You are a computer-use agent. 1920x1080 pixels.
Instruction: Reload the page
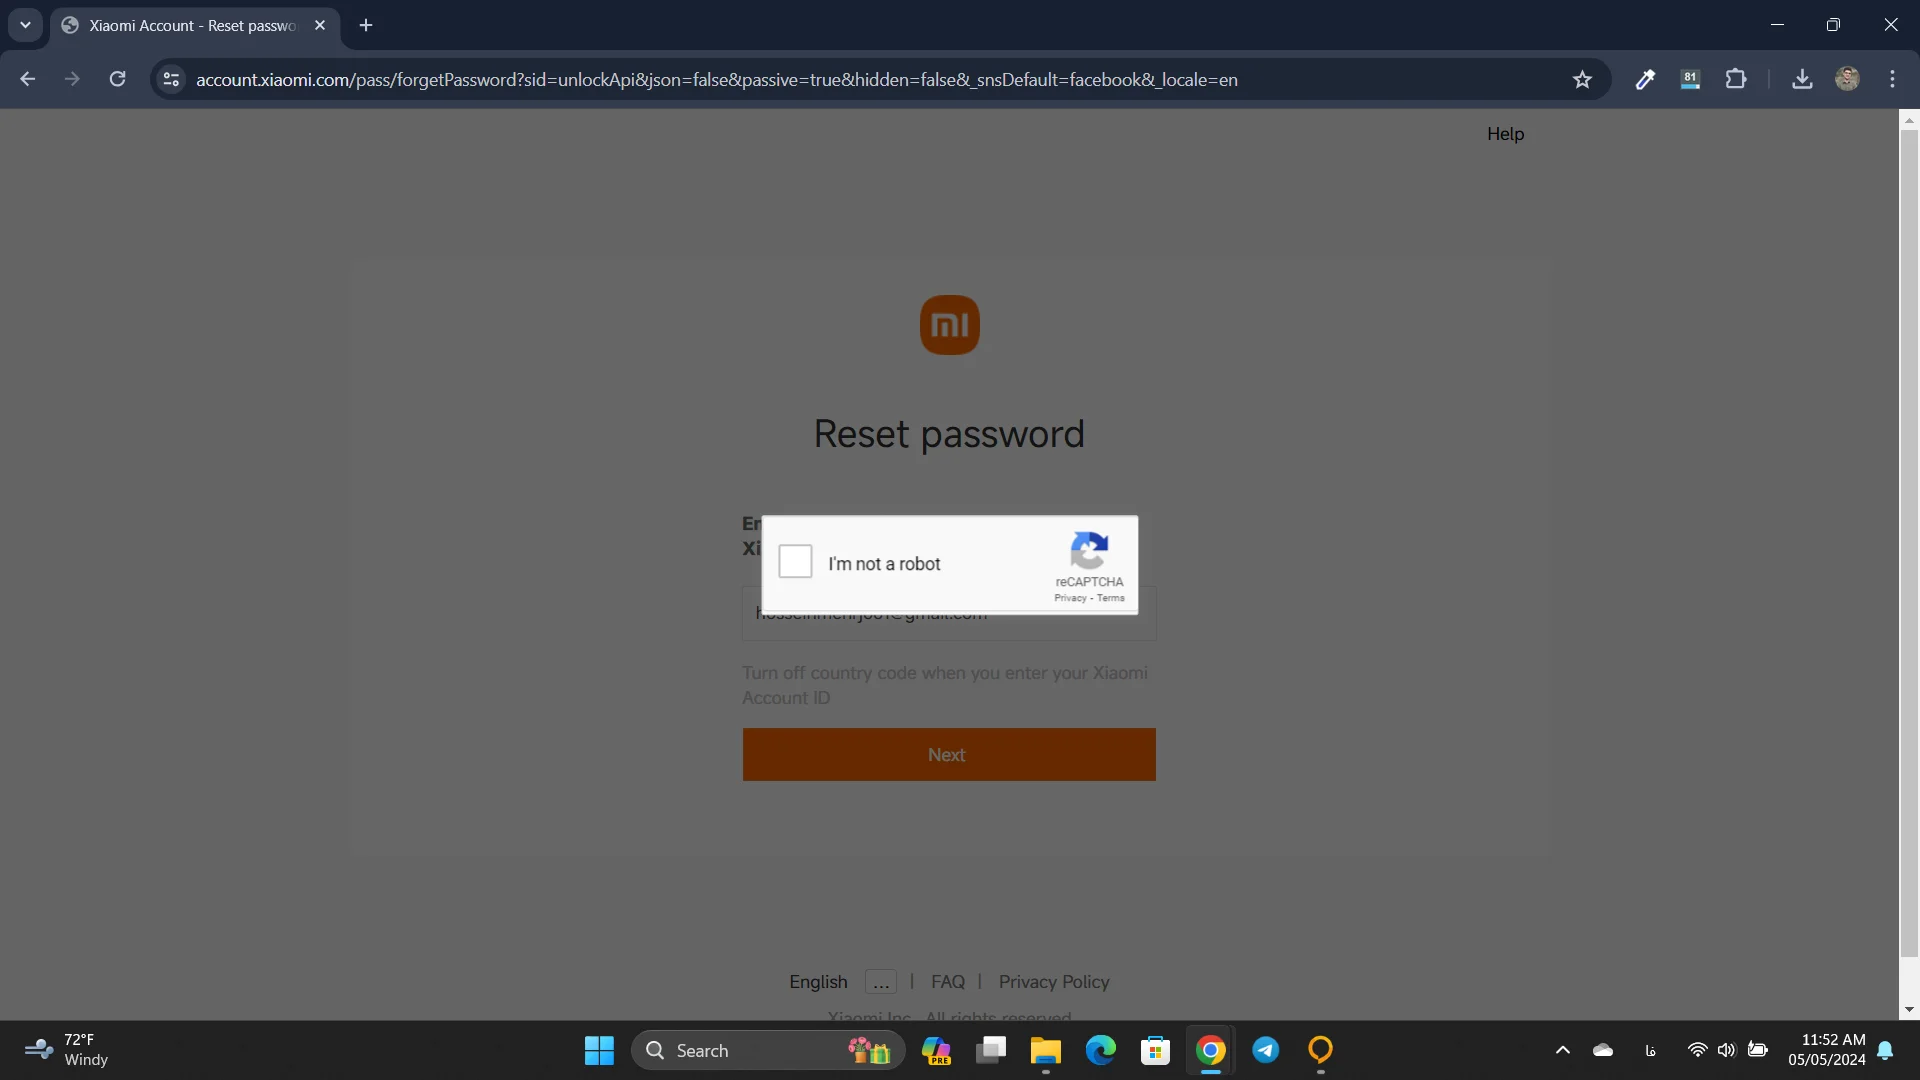coord(118,79)
